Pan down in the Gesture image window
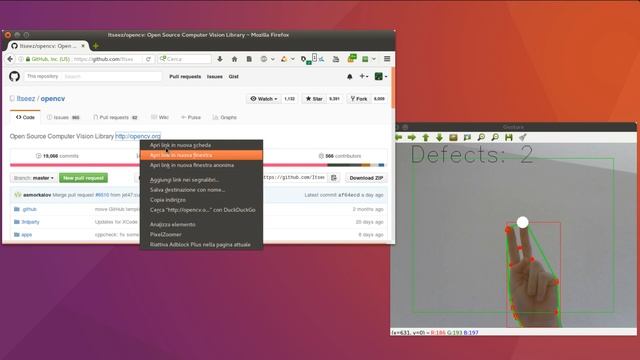Image resolution: width=640 pixels, height=360 pixels. point(439,138)
